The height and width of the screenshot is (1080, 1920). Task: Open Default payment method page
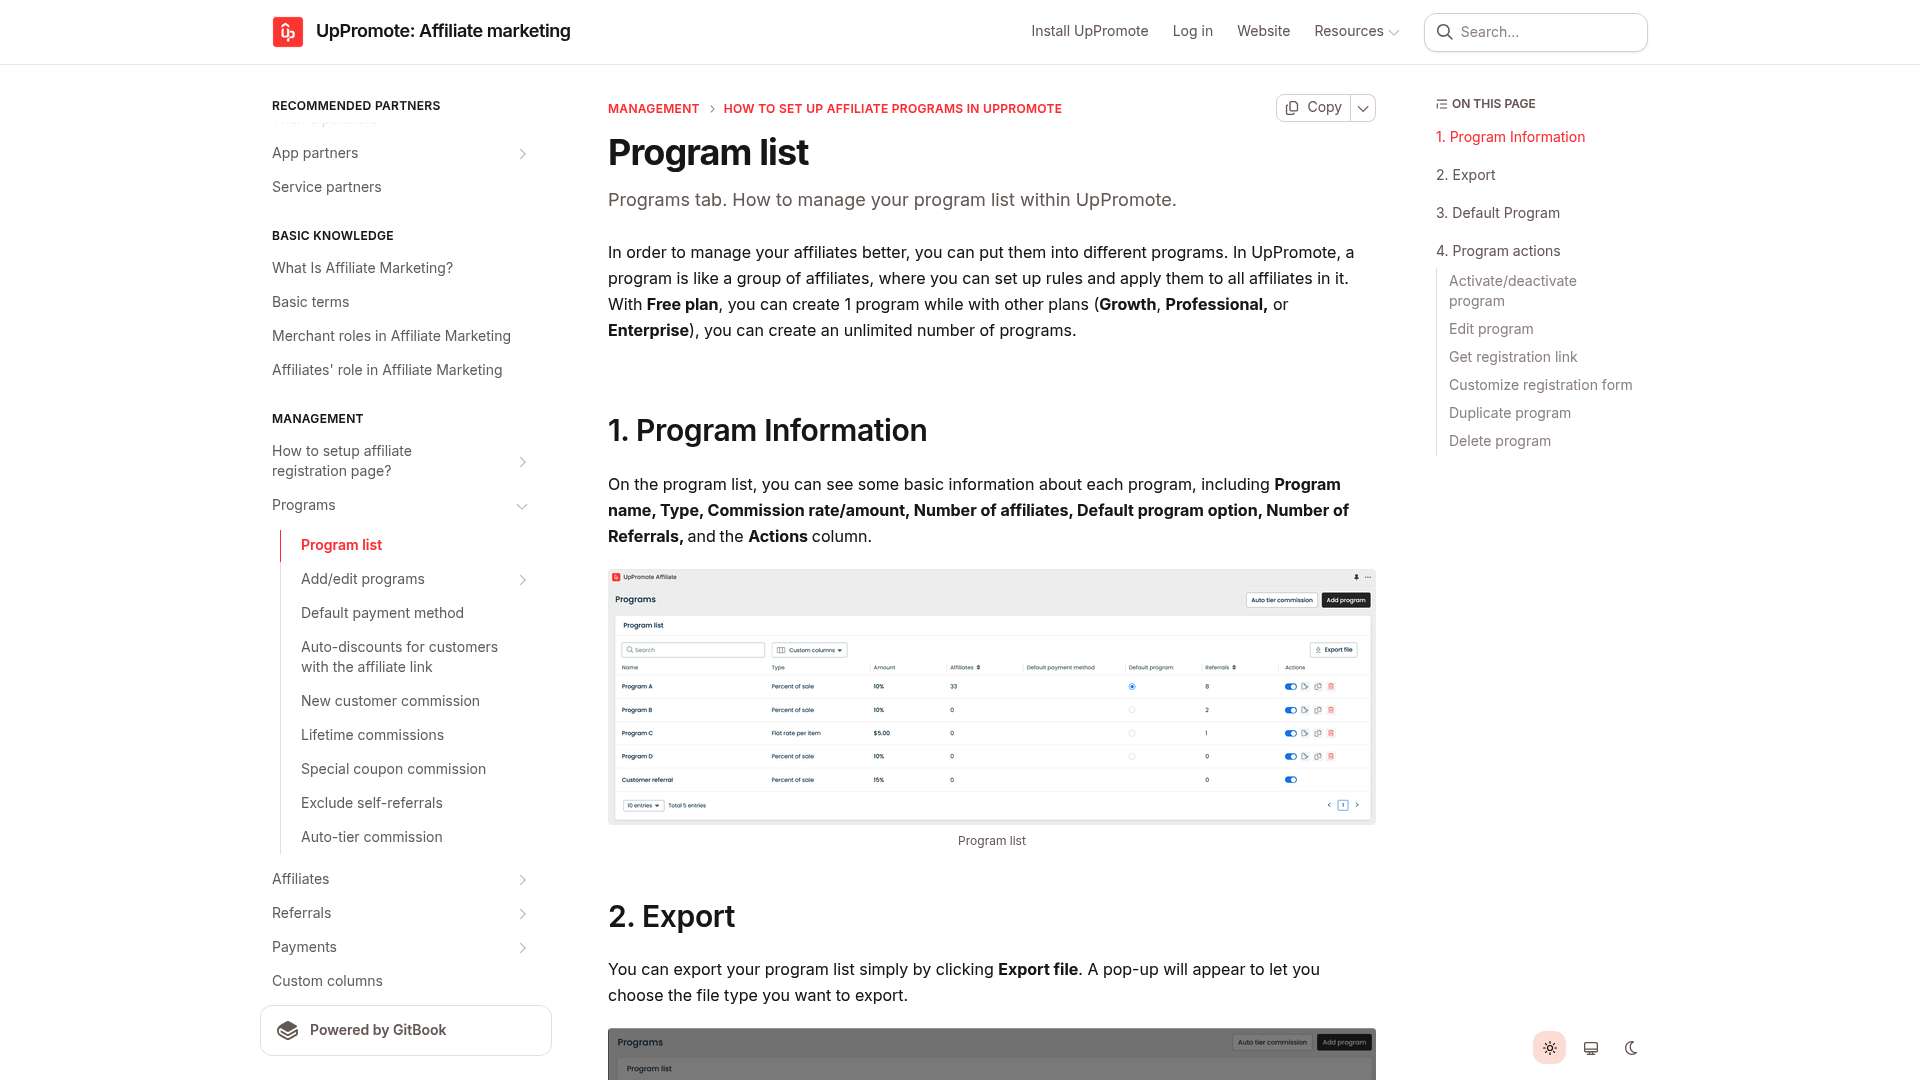coord(382,613)
